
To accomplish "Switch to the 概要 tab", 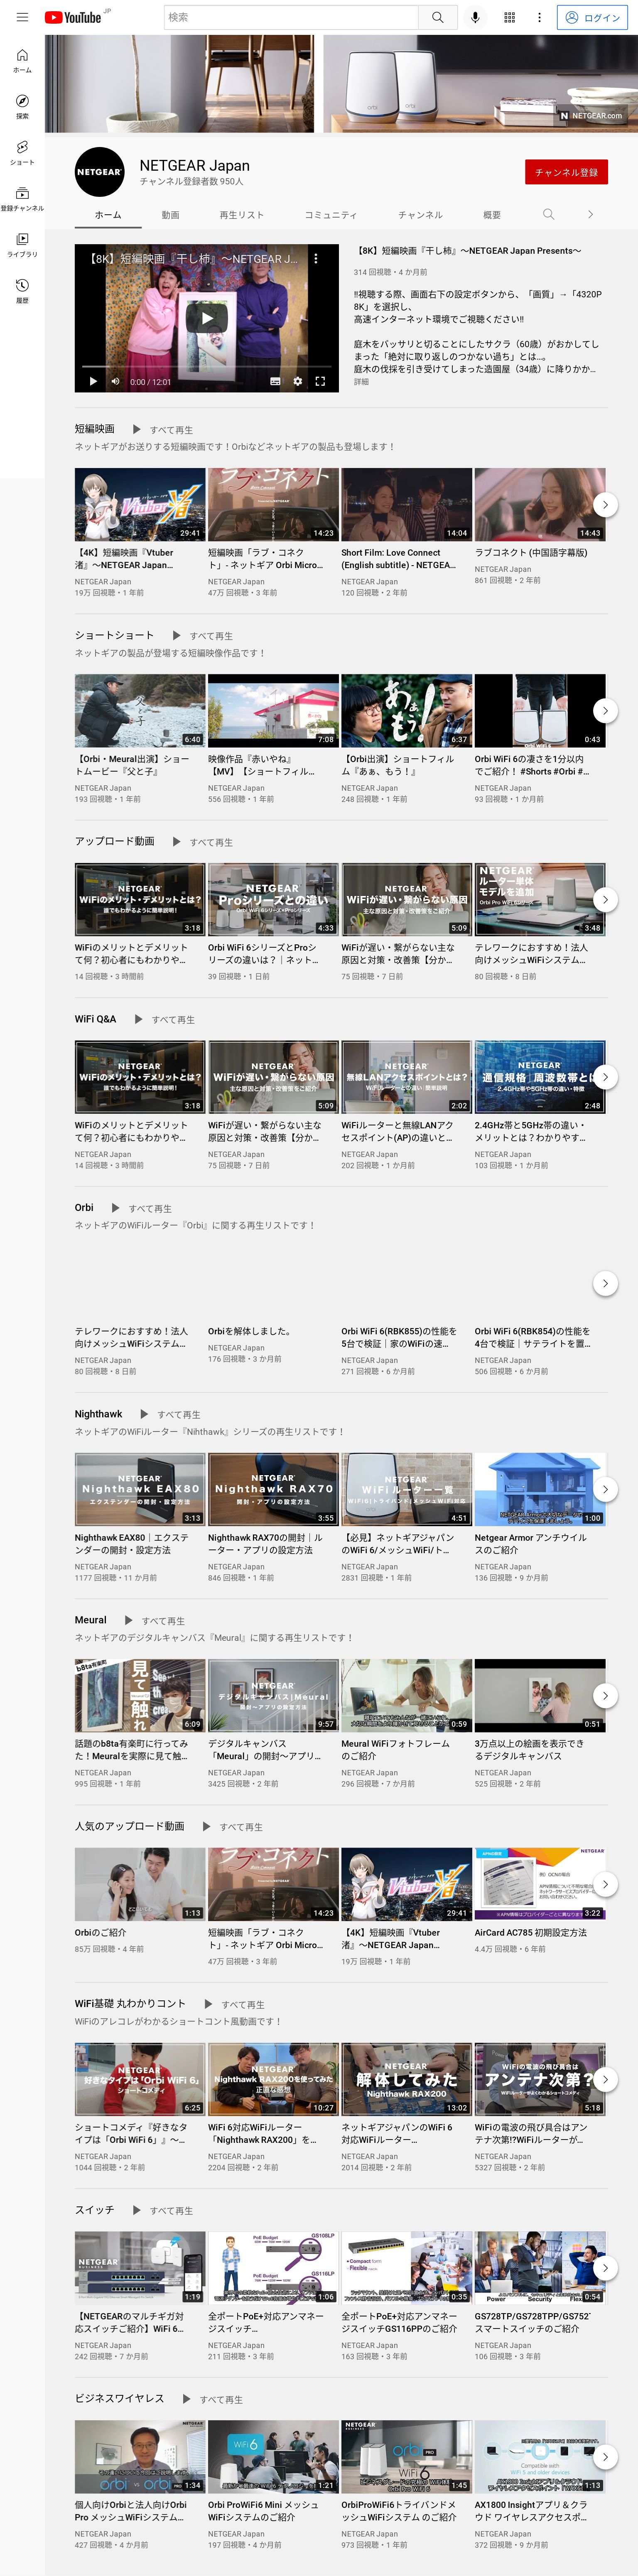I will [x=492, y=215].
